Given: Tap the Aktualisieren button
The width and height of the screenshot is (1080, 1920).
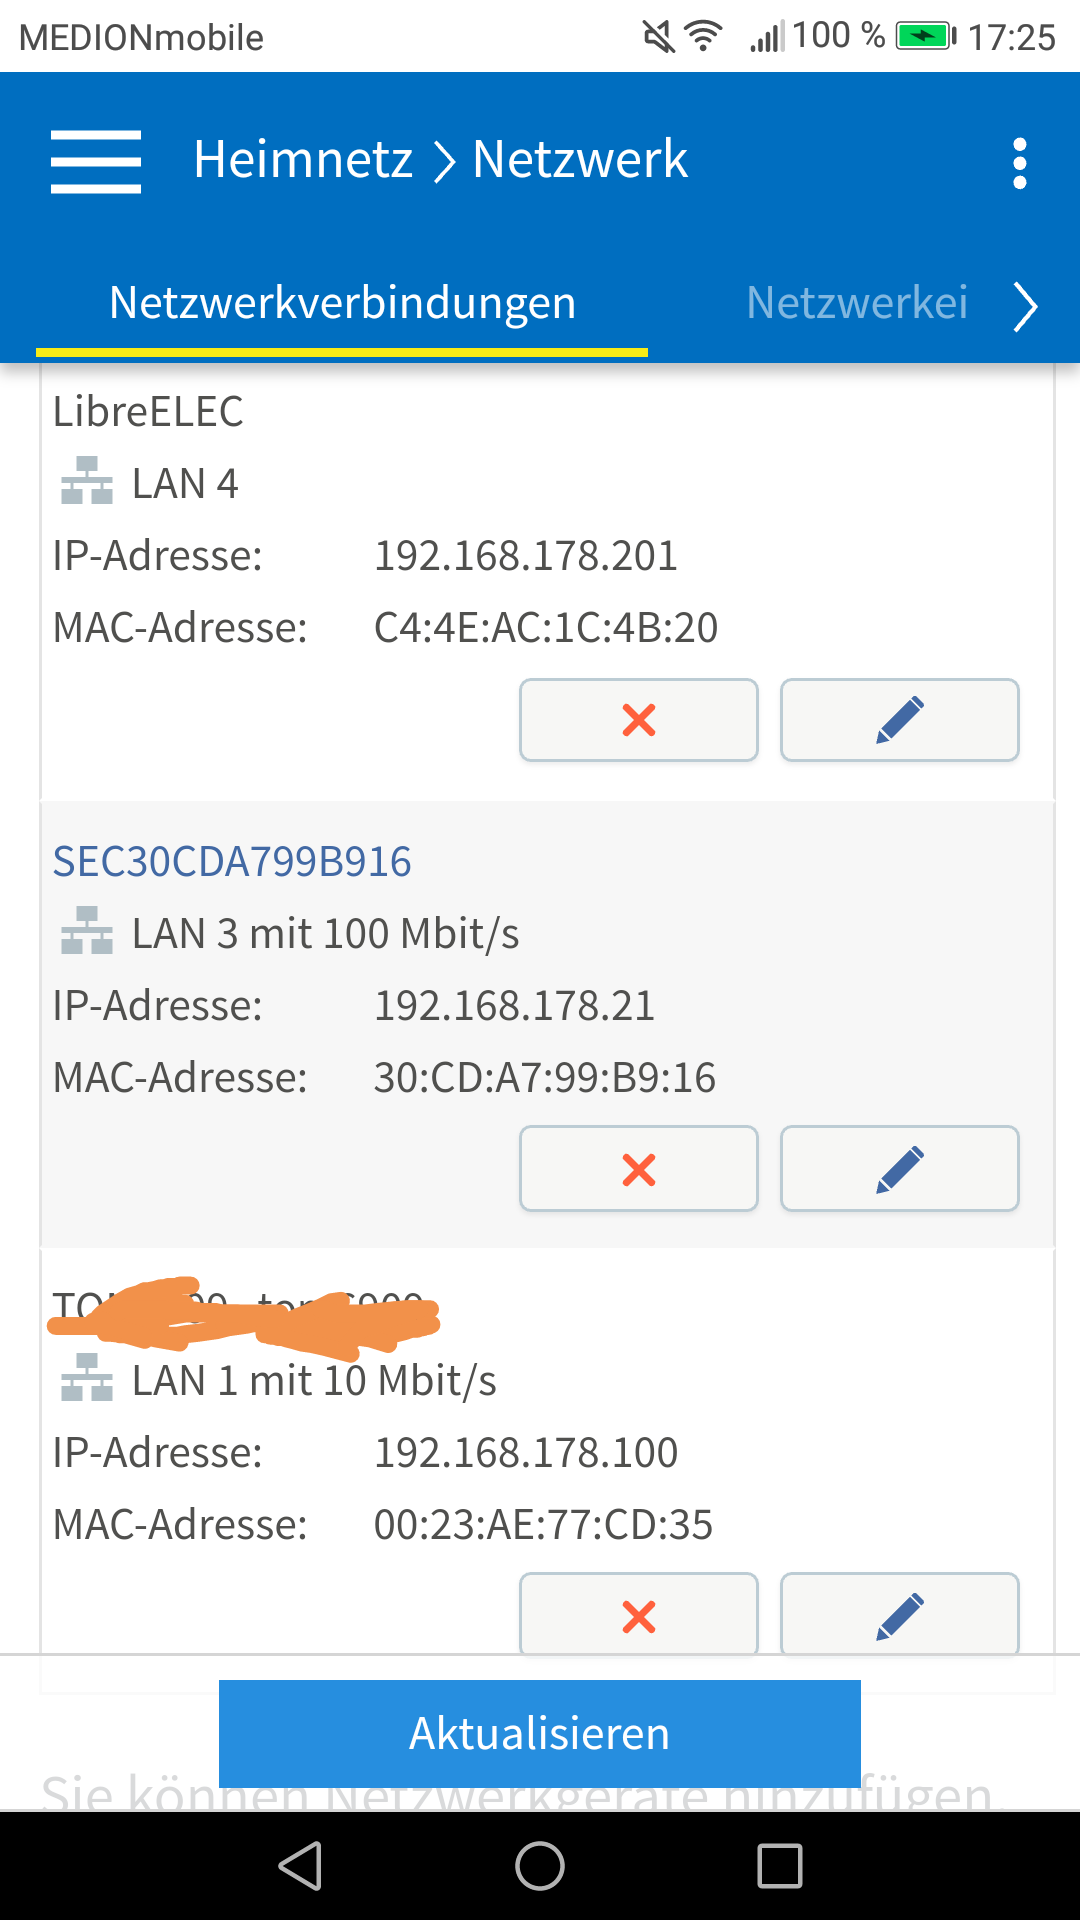Looking at the screenshot, I should 540,1733.
